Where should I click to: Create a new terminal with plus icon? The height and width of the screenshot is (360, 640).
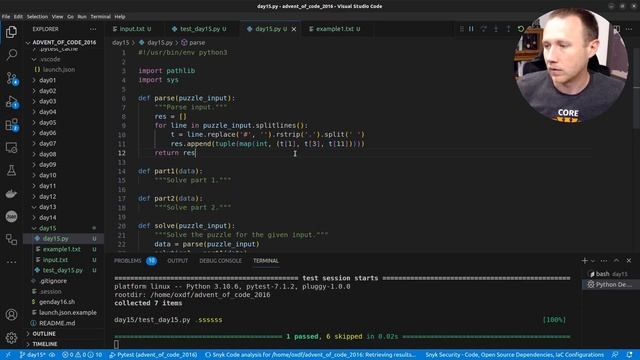584,261
